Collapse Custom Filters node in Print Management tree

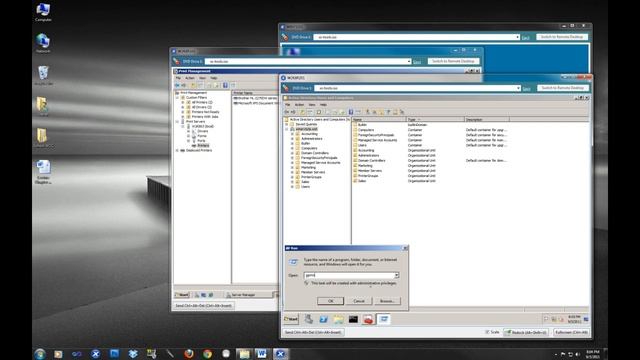(178, 98)
